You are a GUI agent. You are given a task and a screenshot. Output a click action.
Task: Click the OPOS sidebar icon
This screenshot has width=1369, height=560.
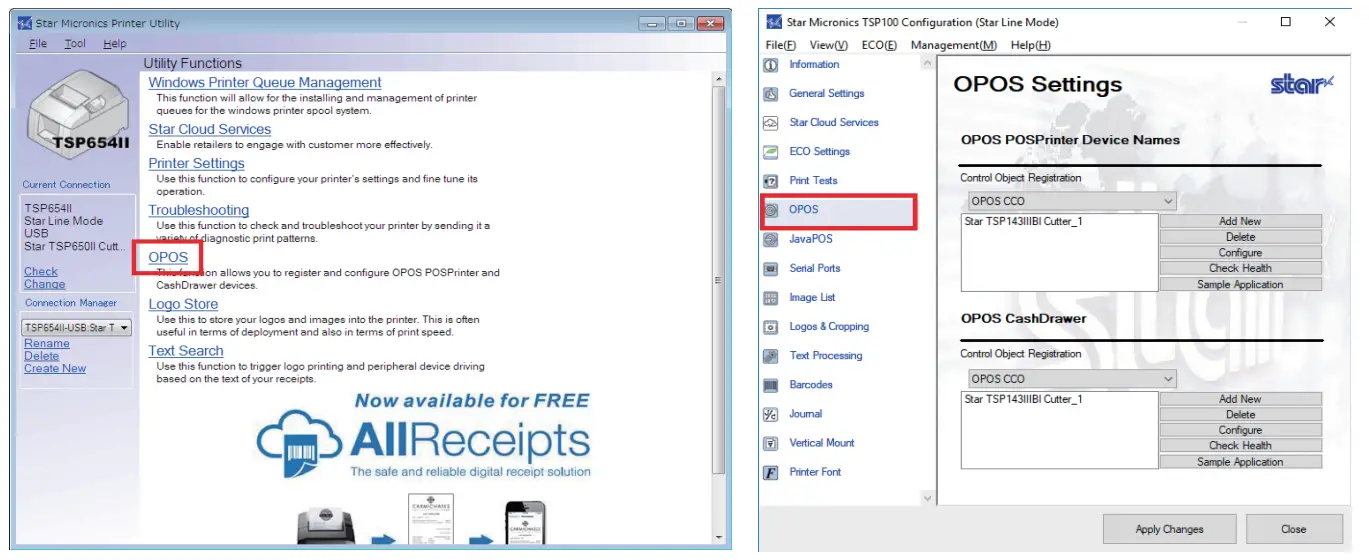point(770,210)
